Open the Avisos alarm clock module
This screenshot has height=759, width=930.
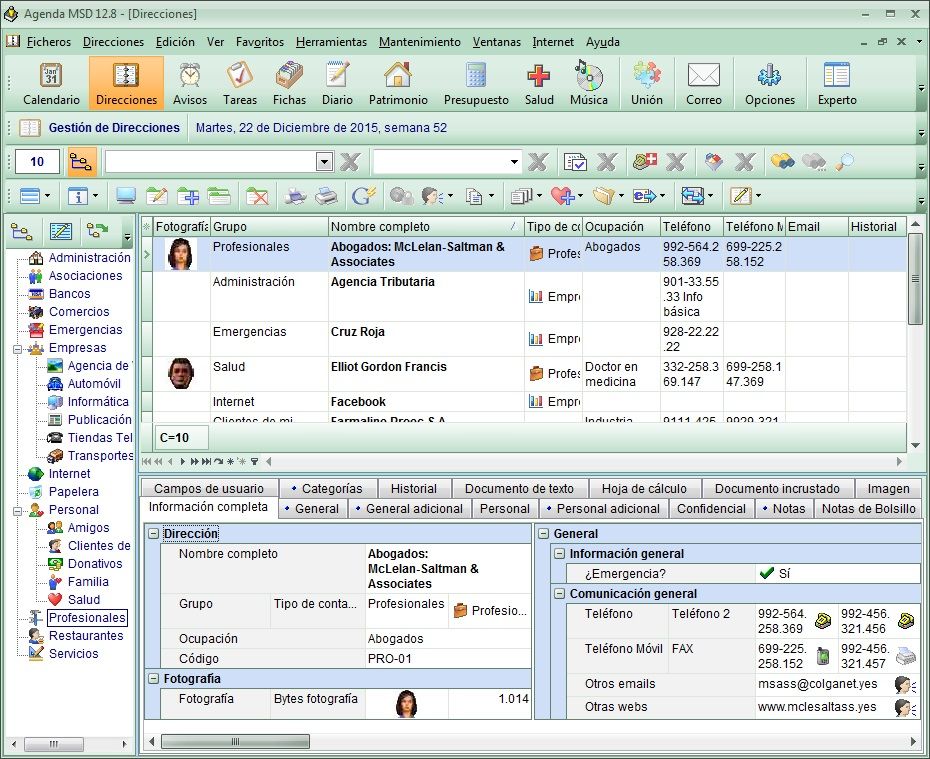[x=190, y=83]
